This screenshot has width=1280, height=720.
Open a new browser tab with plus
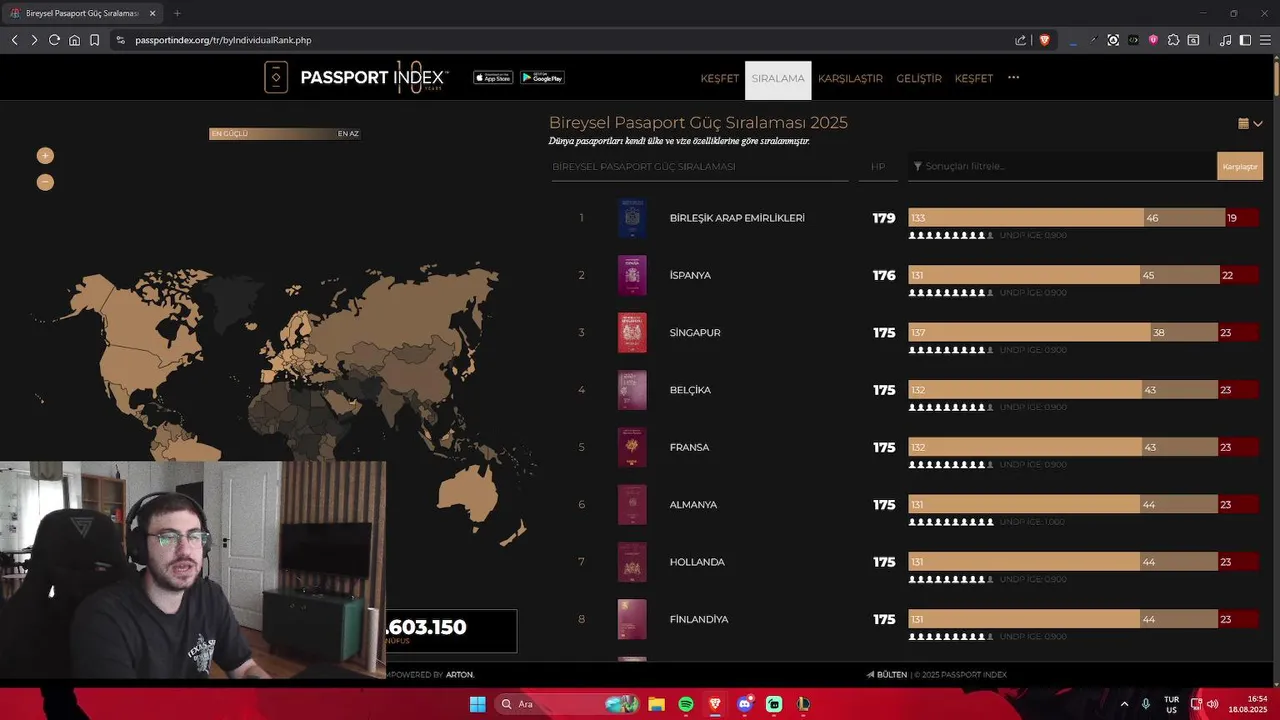point(177,13)
